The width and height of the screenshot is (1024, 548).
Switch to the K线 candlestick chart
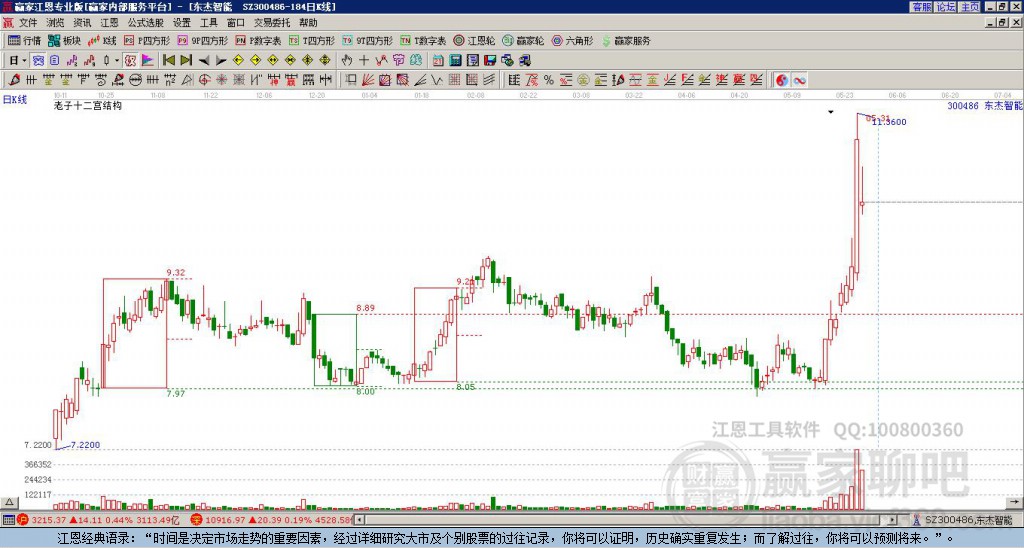[101, 40]
